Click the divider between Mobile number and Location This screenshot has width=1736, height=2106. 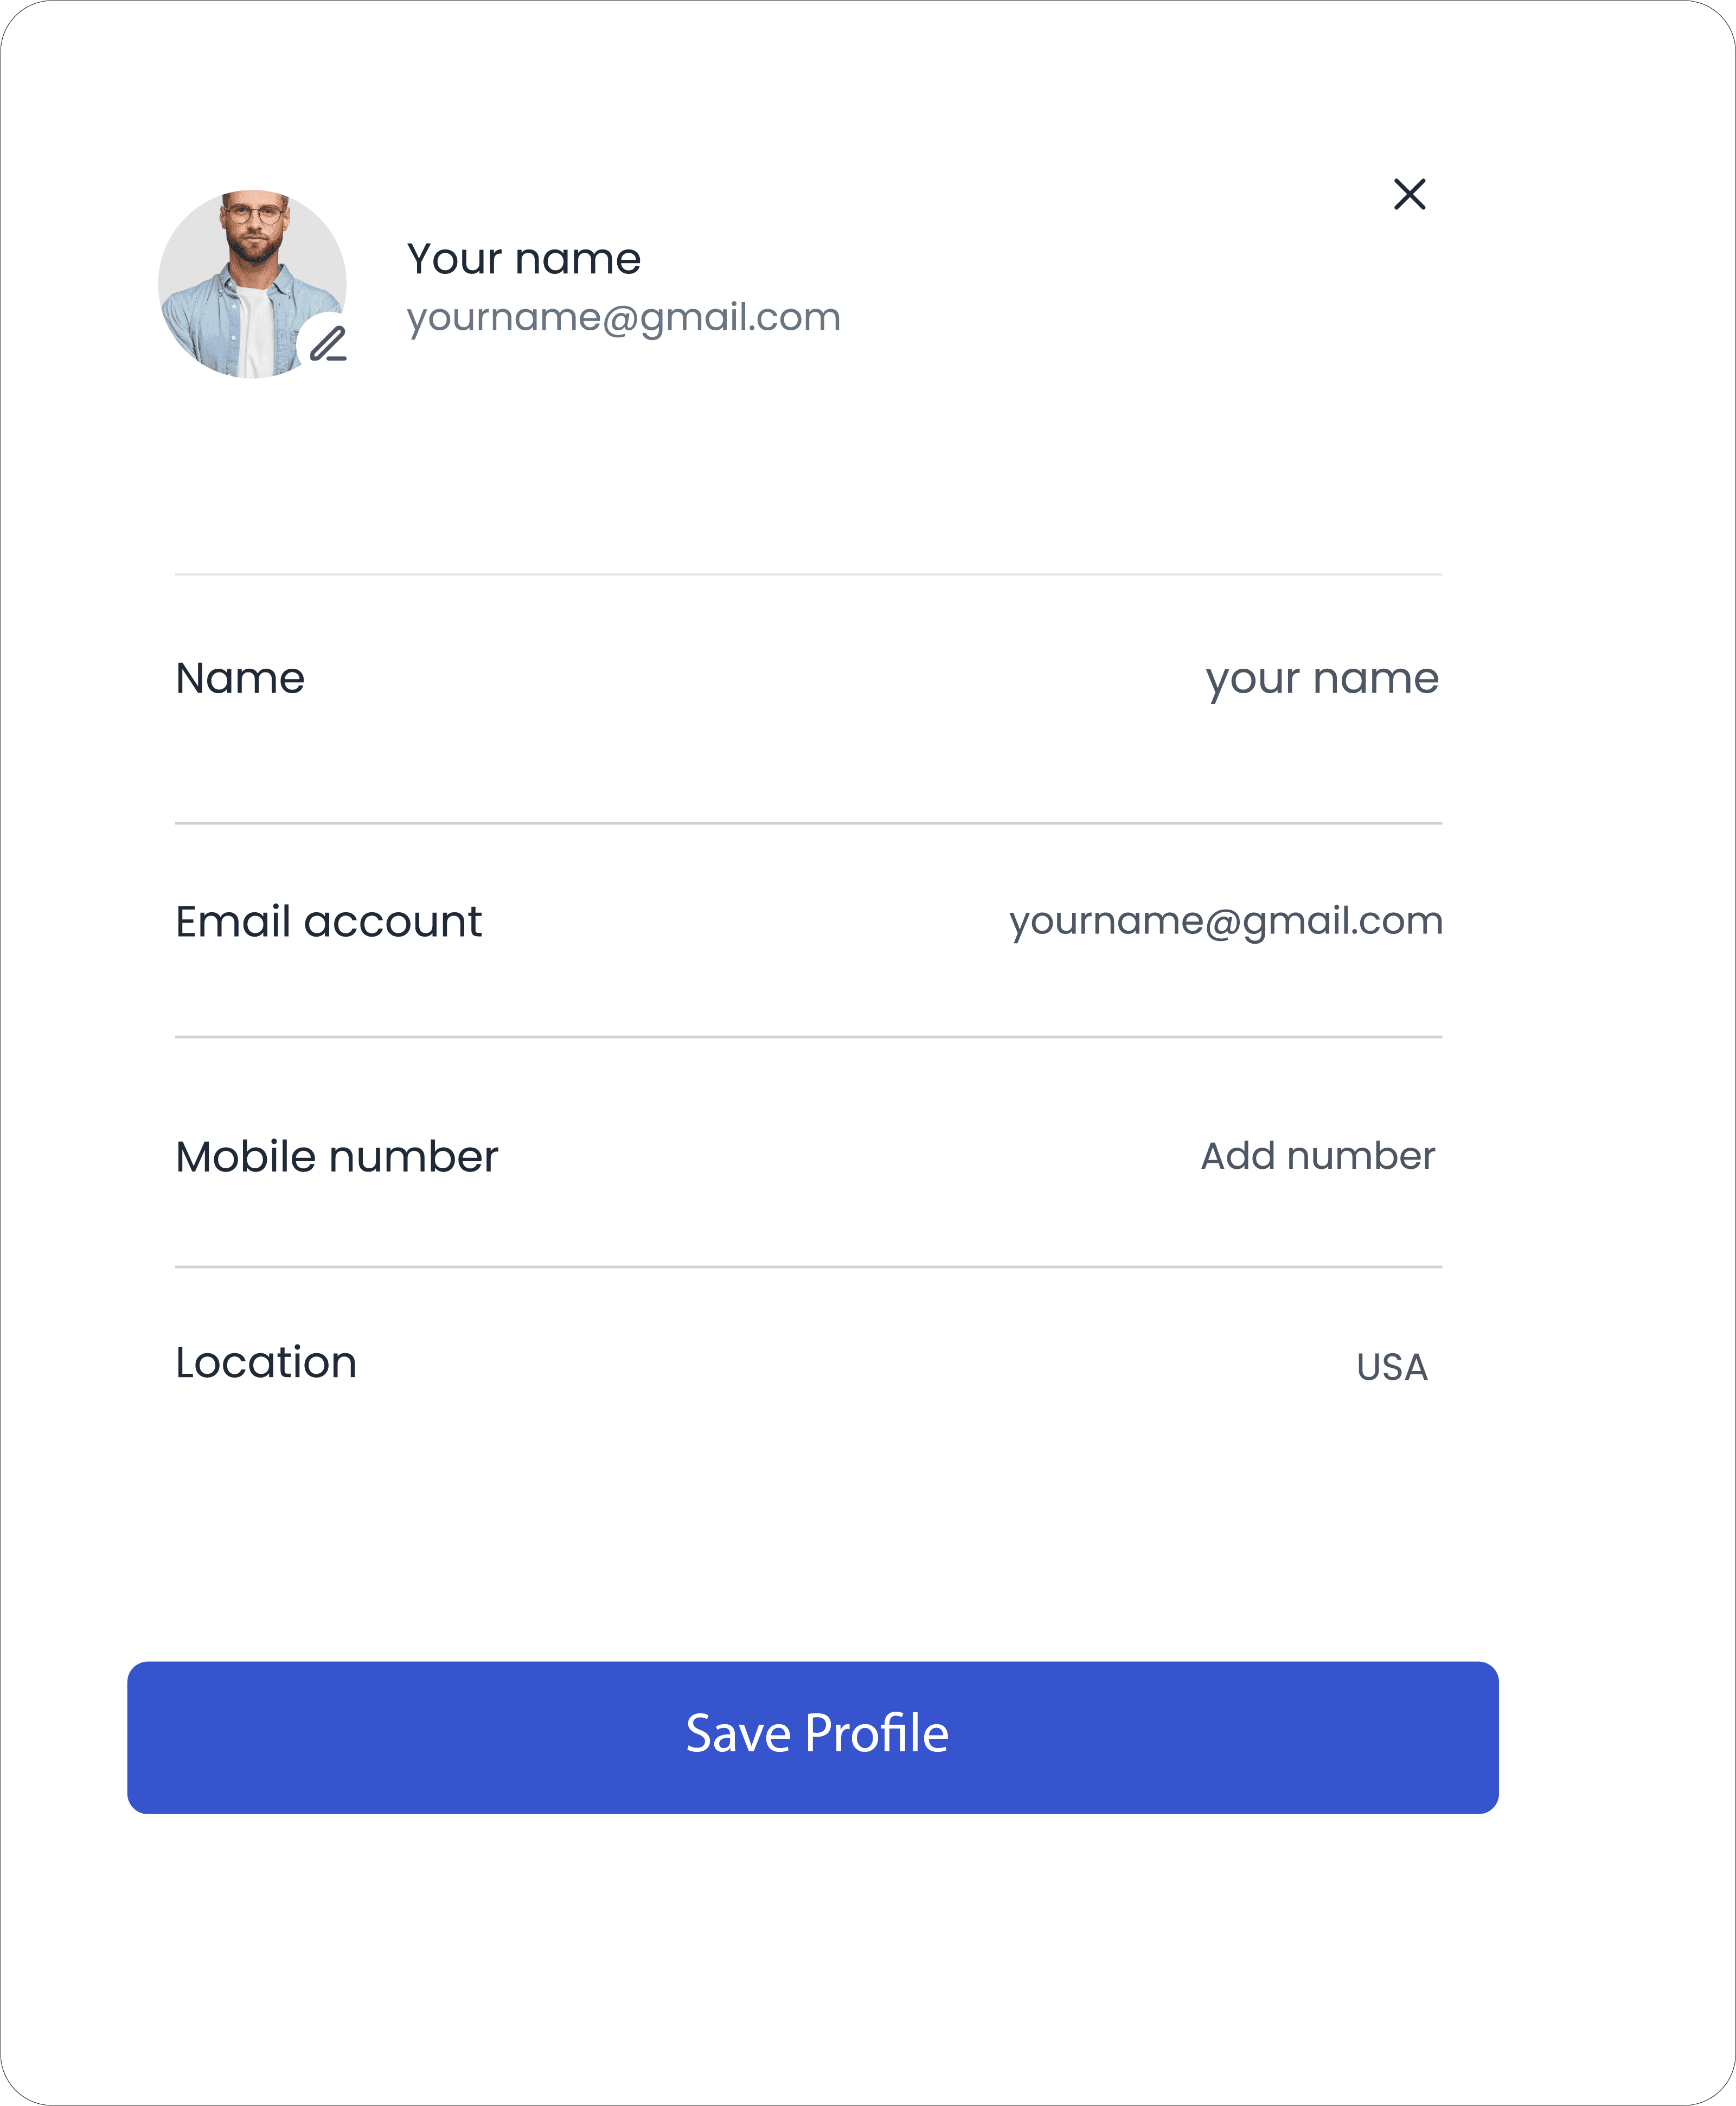click(808, 1267)
